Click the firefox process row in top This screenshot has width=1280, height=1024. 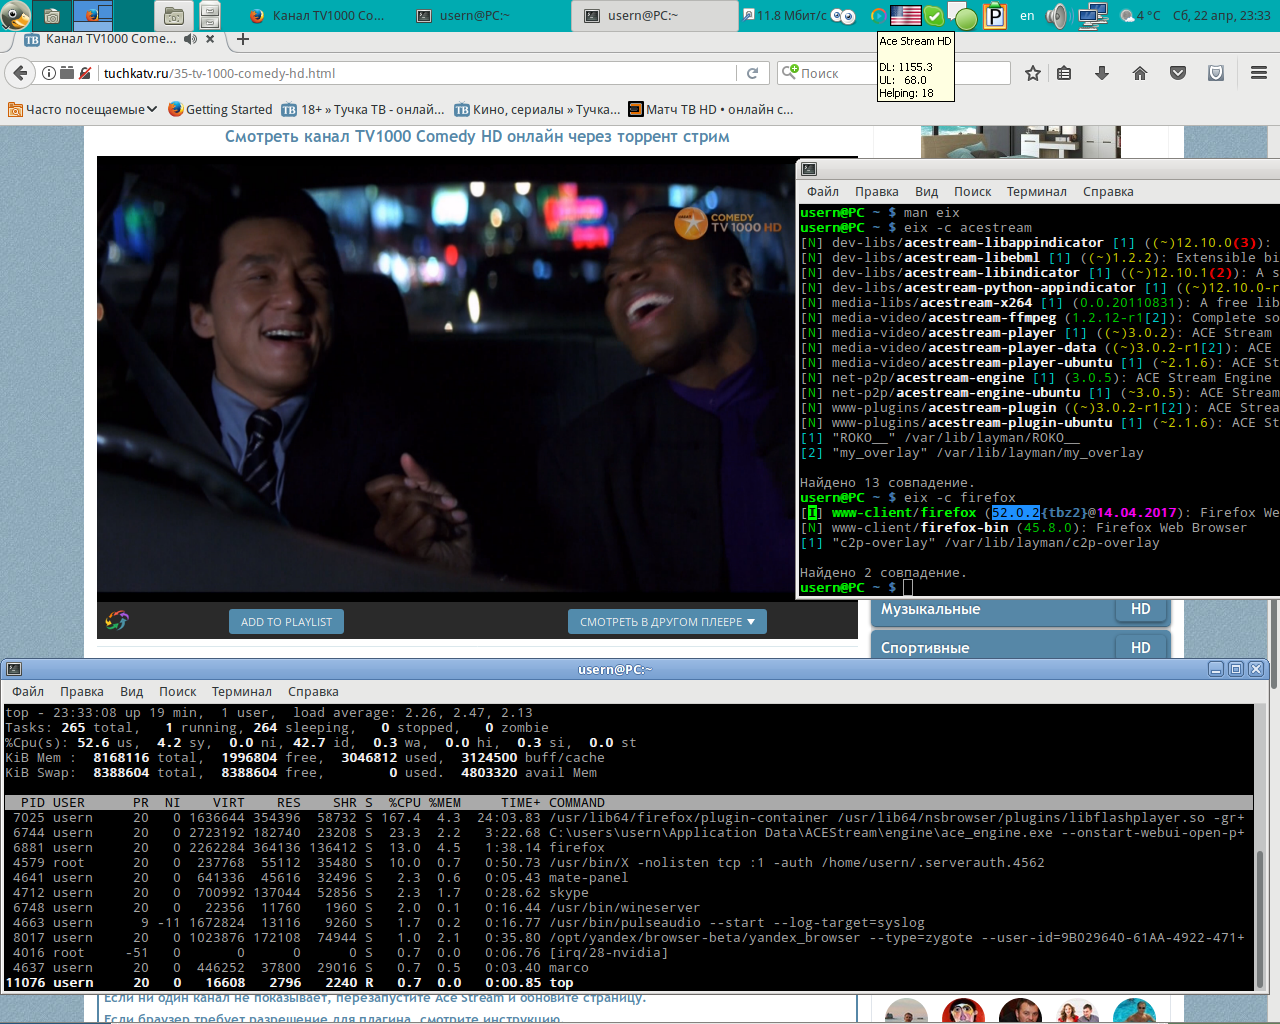click(x=628, y=848)
